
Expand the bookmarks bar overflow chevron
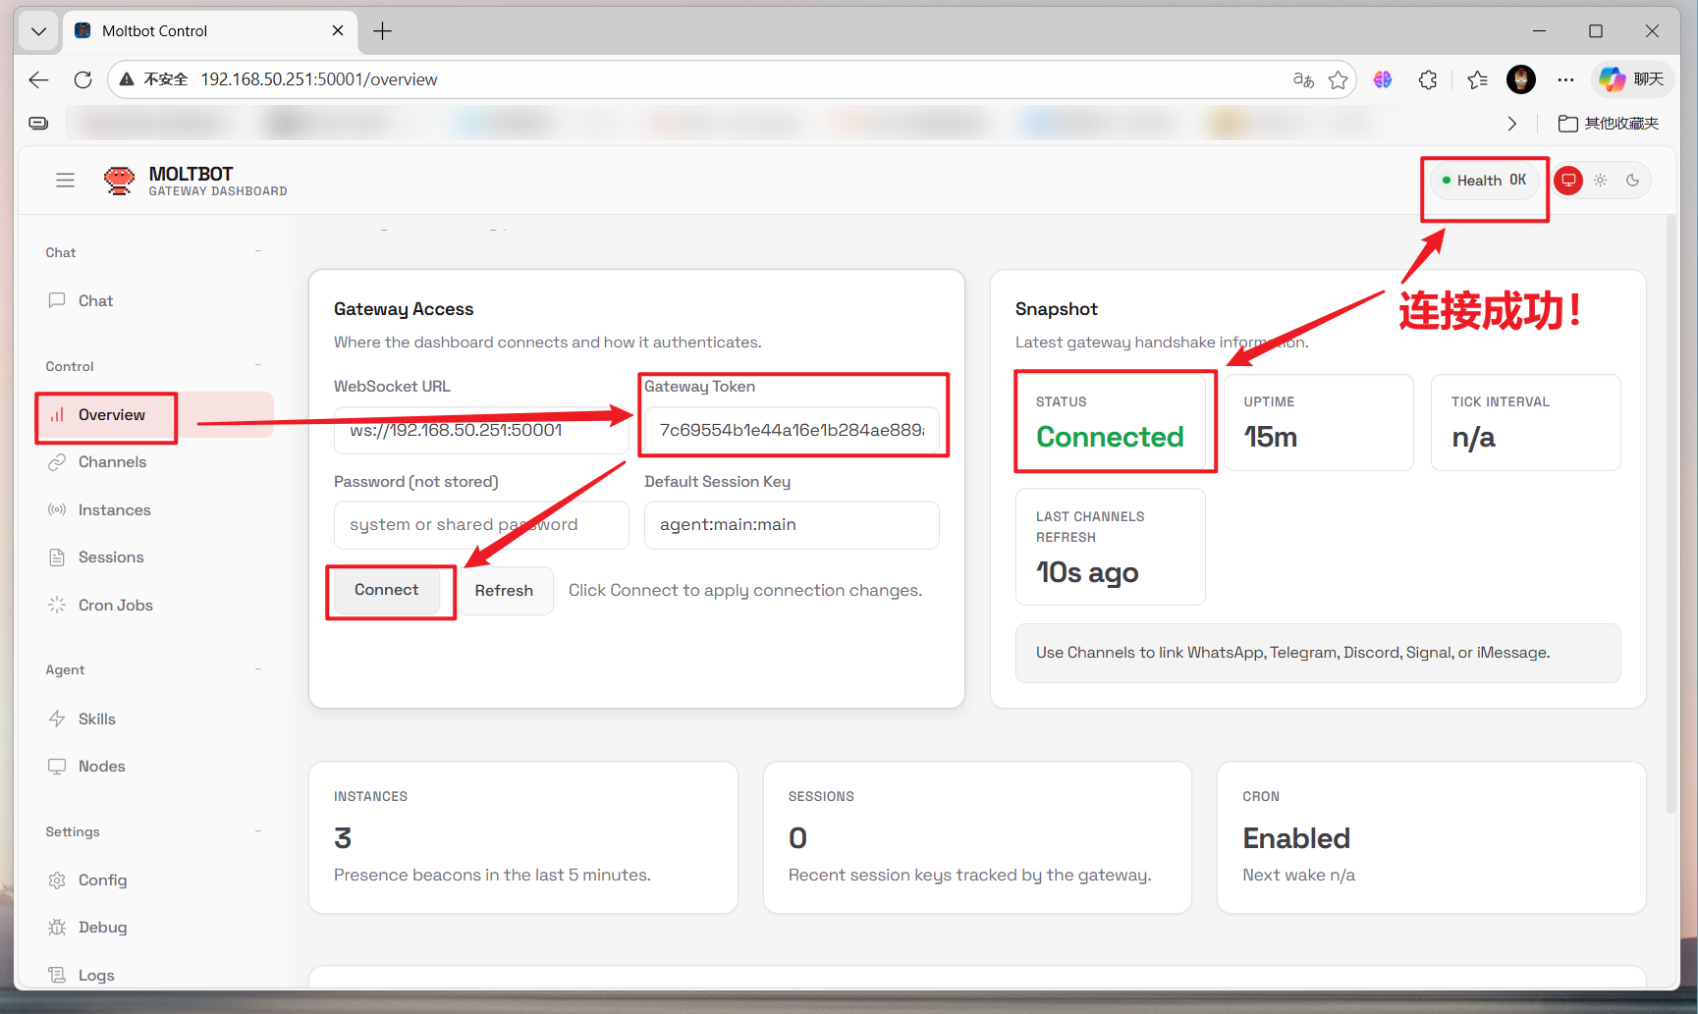point(1512,123)
